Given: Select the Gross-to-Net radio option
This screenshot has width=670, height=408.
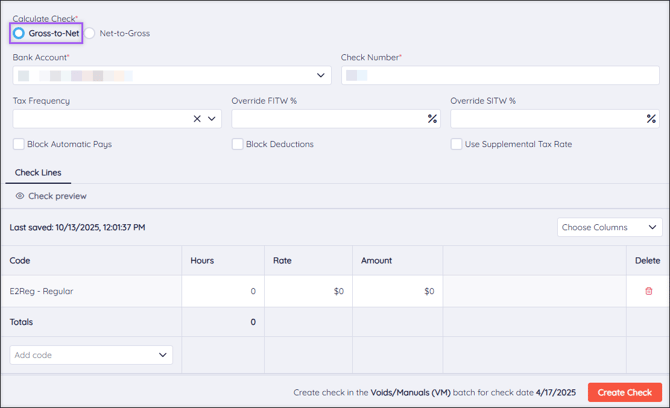Looking at the screenshot, I should point(18,33).
